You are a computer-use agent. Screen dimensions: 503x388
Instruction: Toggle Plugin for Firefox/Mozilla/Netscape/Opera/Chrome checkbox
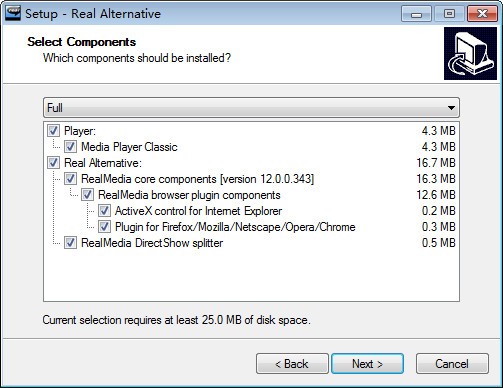104,226
